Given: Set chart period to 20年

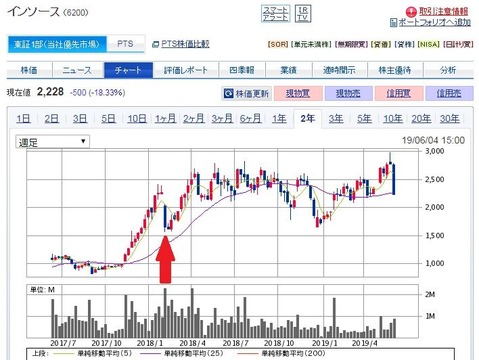Looking at the screenshot, I should point(421,119).
